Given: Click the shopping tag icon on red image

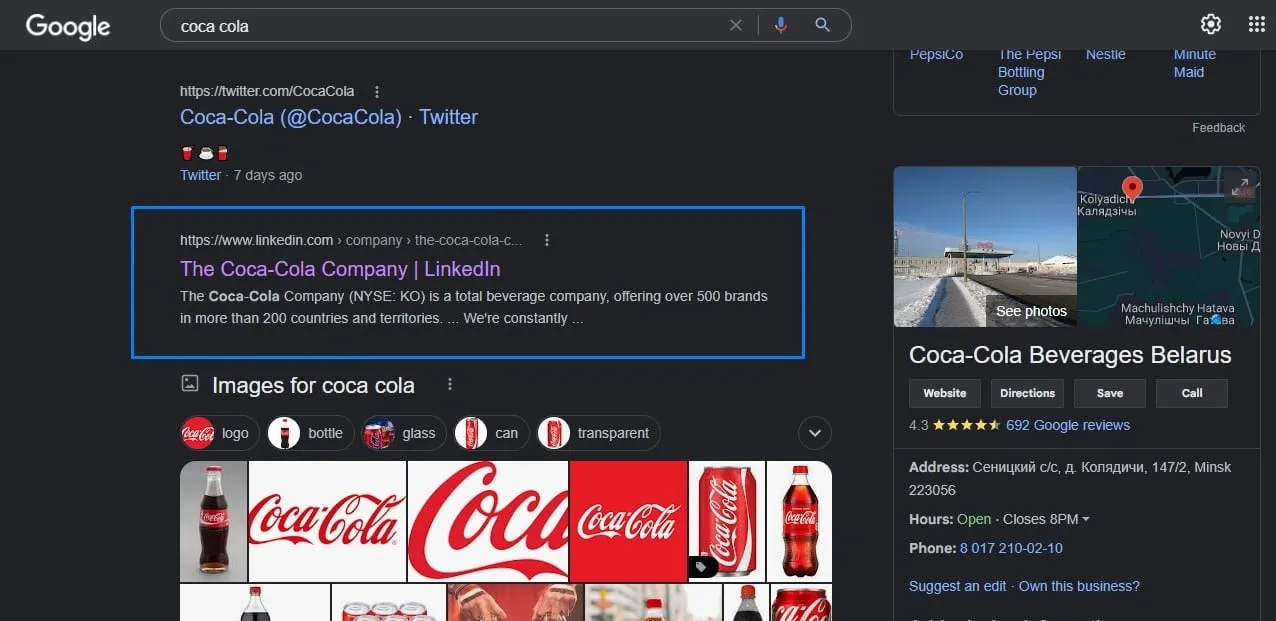Looking at the screenshot, I should [701, 567].
